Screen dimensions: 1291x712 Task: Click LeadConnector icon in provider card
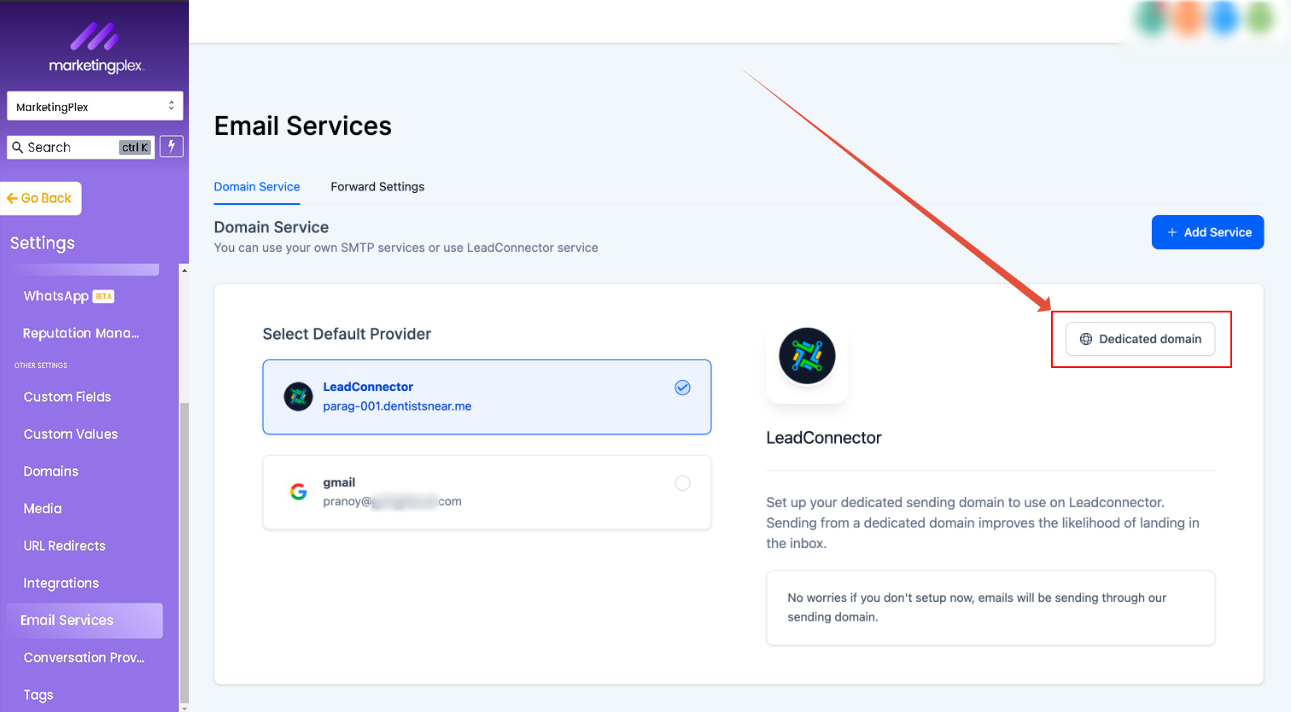pos(298,396)
